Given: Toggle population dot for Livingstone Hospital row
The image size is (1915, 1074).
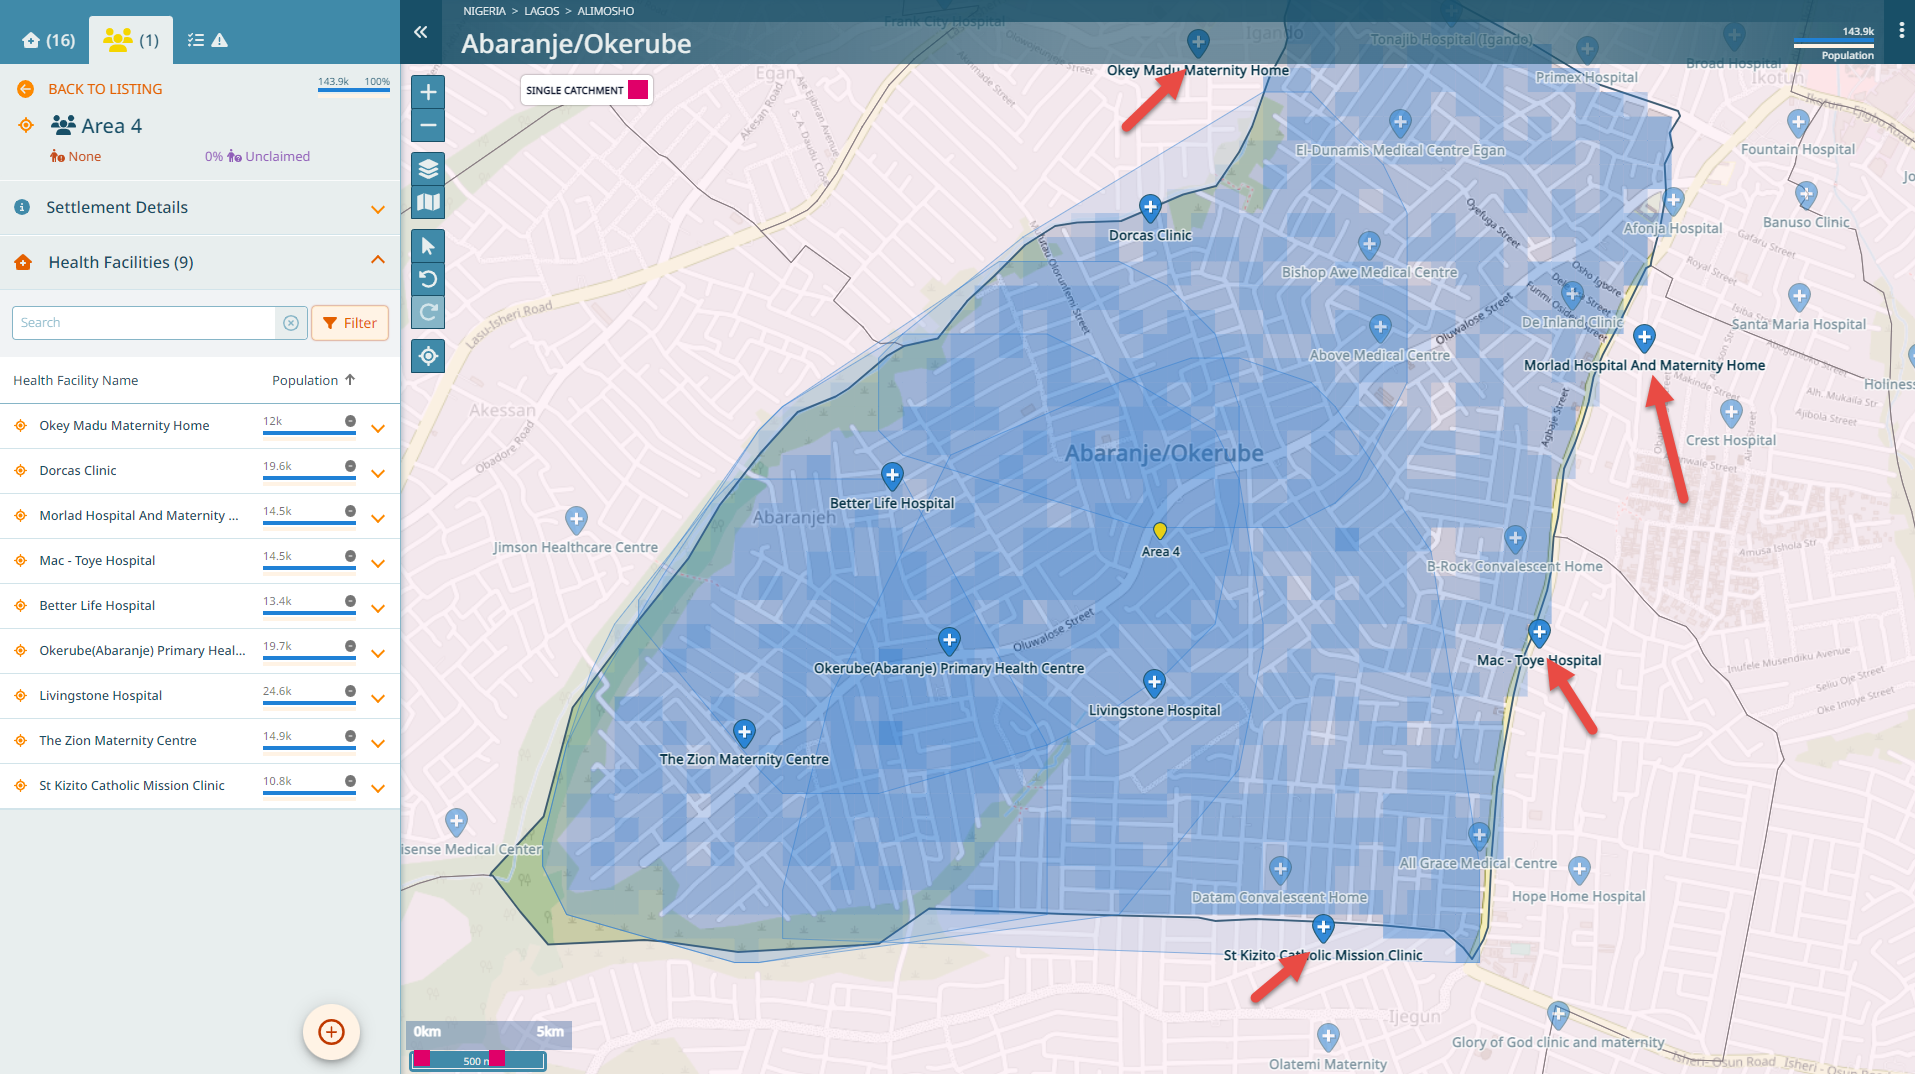Looking at the screenshot, I should point(350,691).
